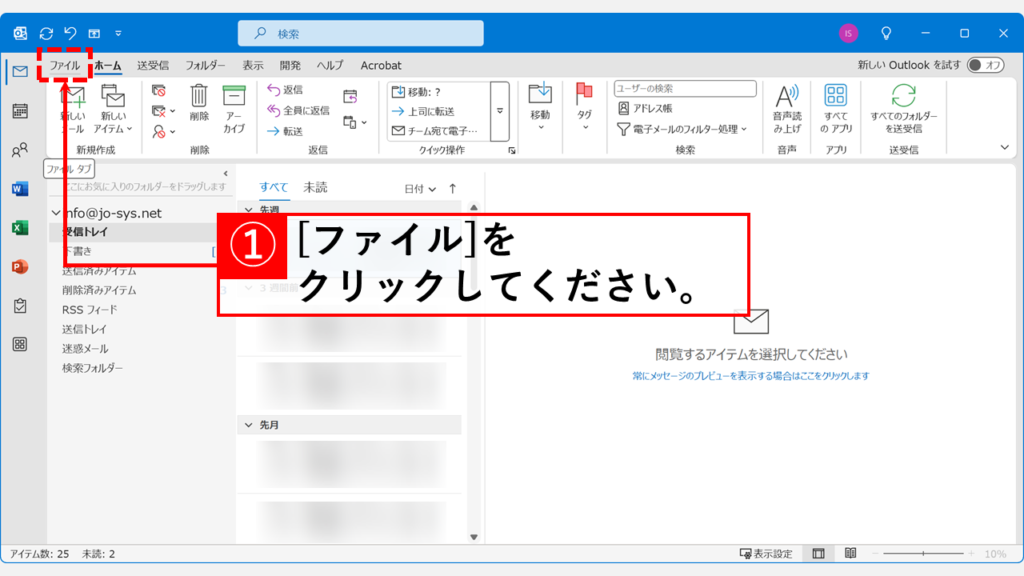Click the 削除 trash can button
The width and height of the screenshot is (1024, 576).
[199, 103]
